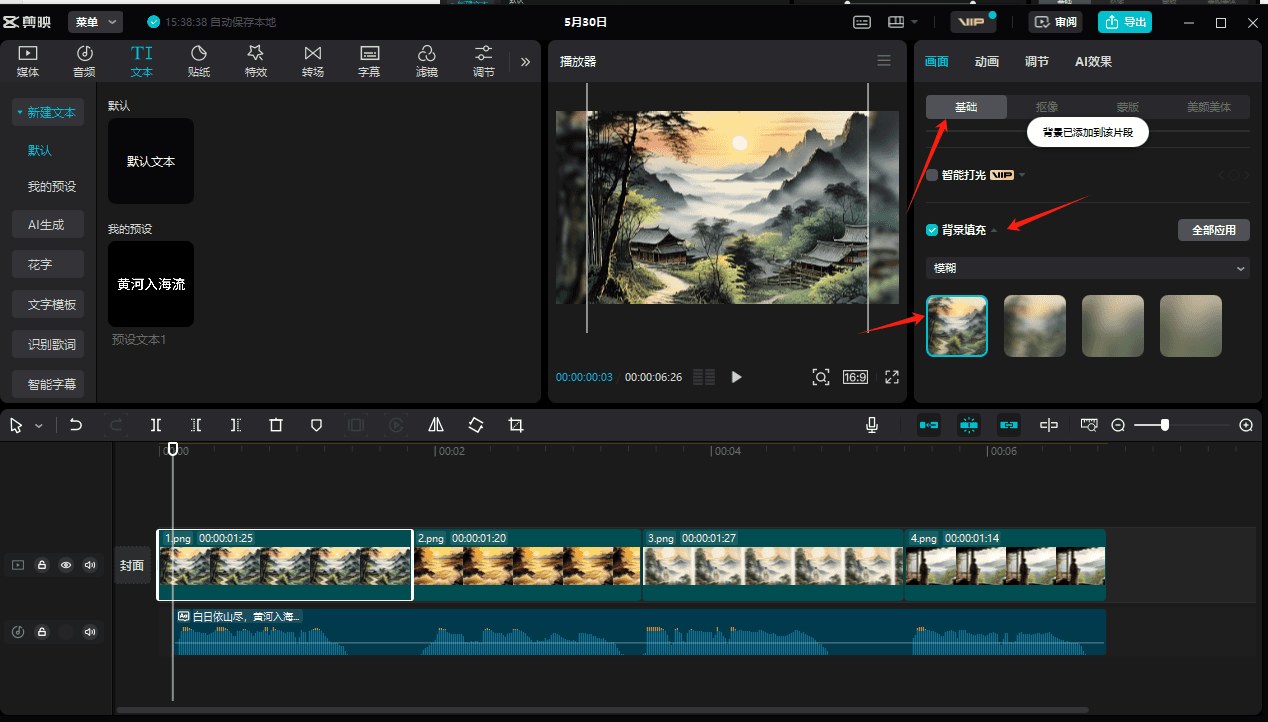
Task: Hide the video track with eye icon
Action: pos(66,565)
